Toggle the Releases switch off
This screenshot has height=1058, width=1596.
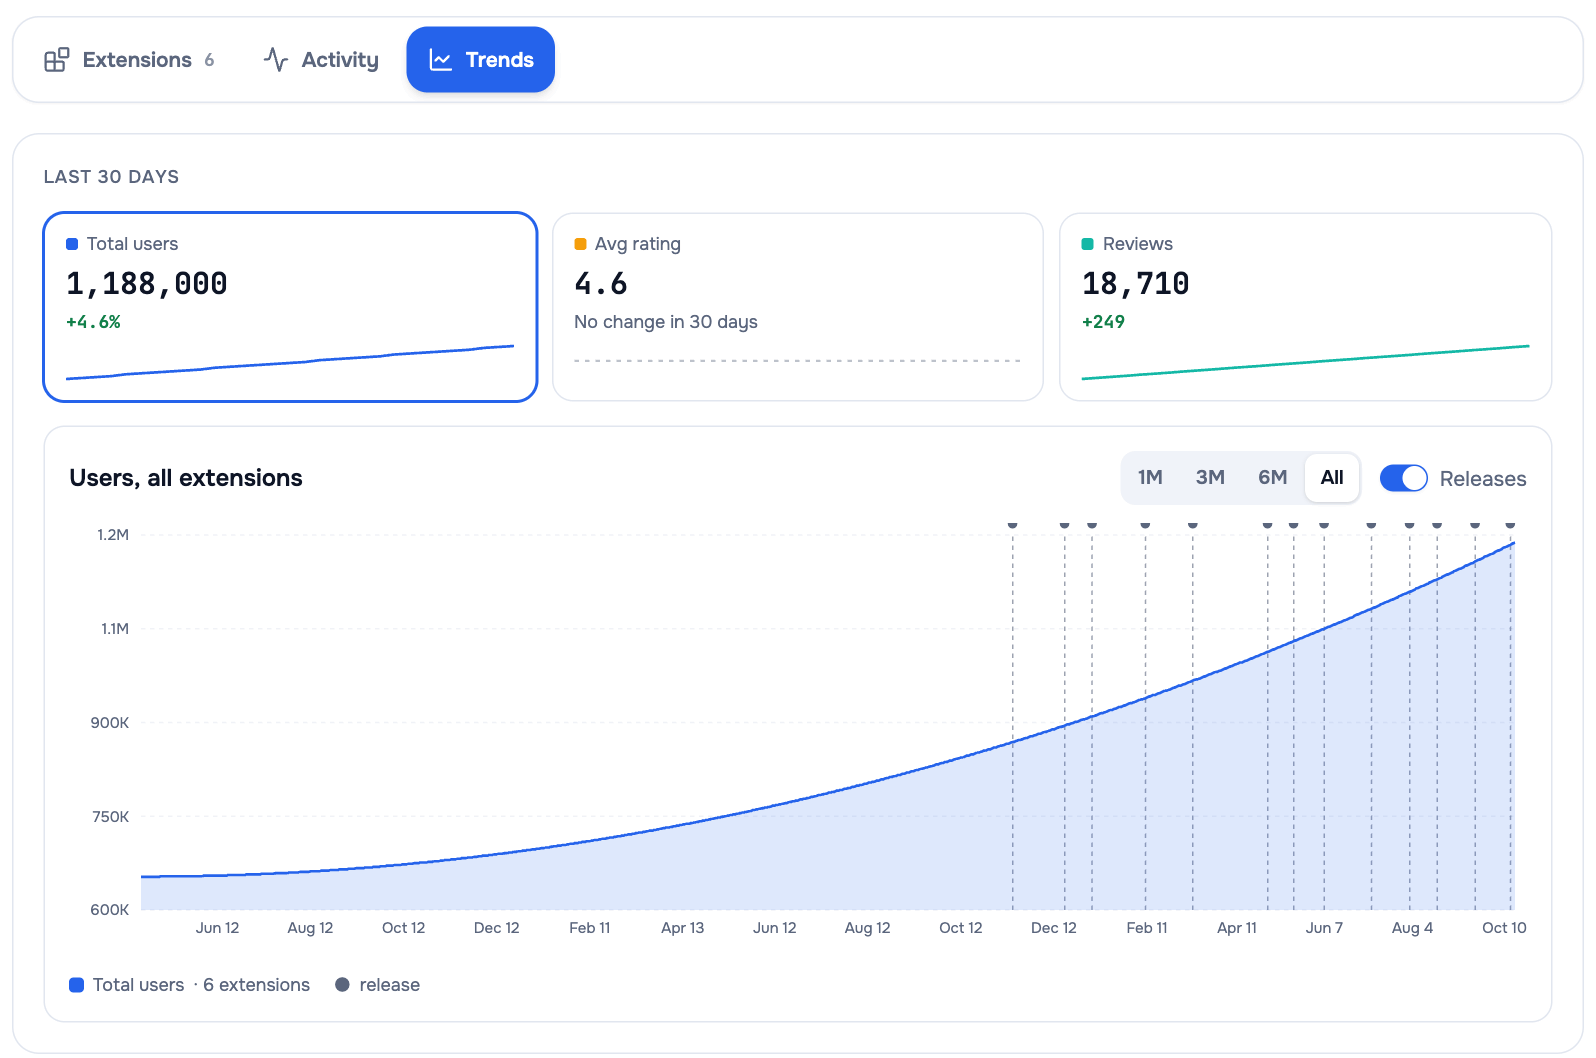click(x=1403, y=478)
